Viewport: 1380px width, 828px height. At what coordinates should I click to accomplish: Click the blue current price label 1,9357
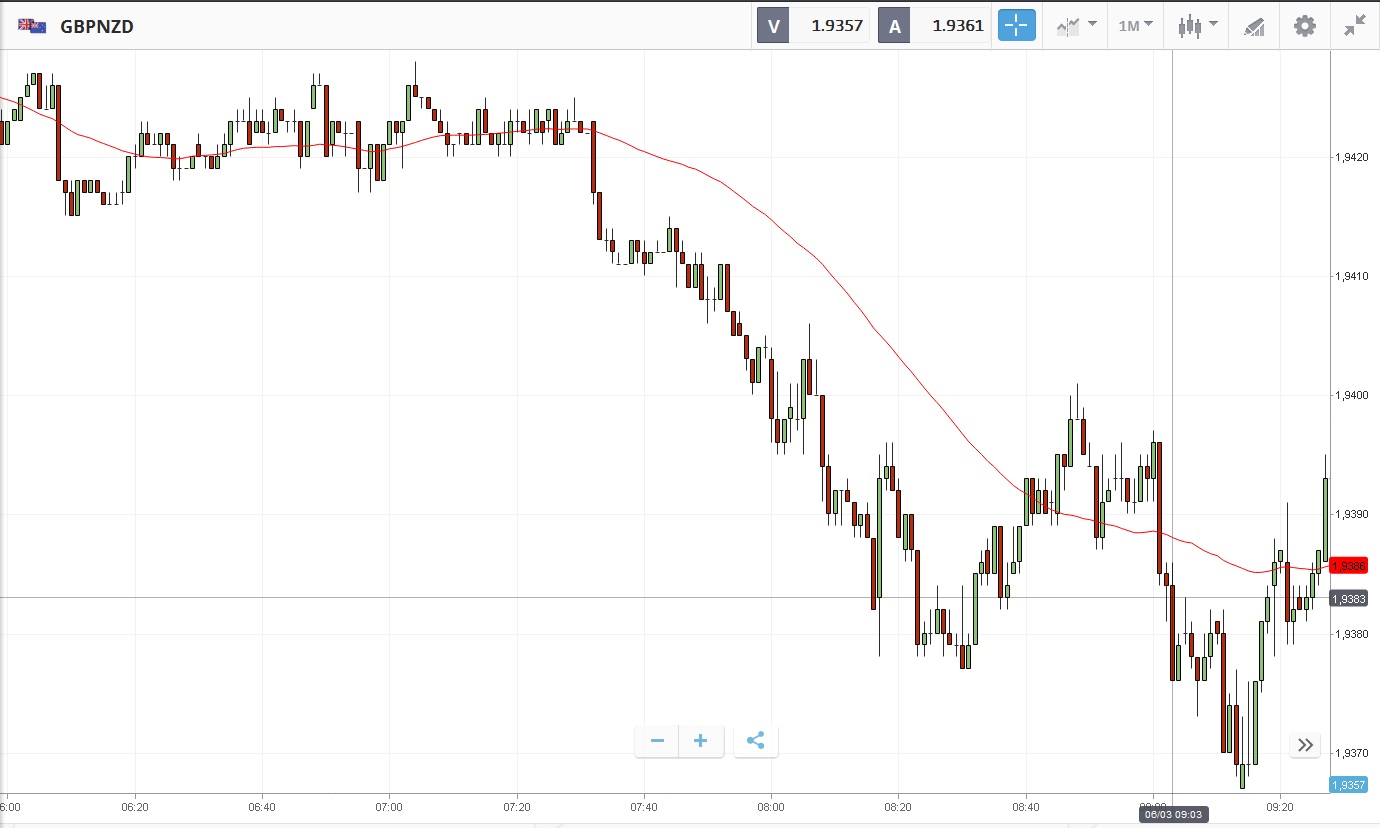[1348, 785]
